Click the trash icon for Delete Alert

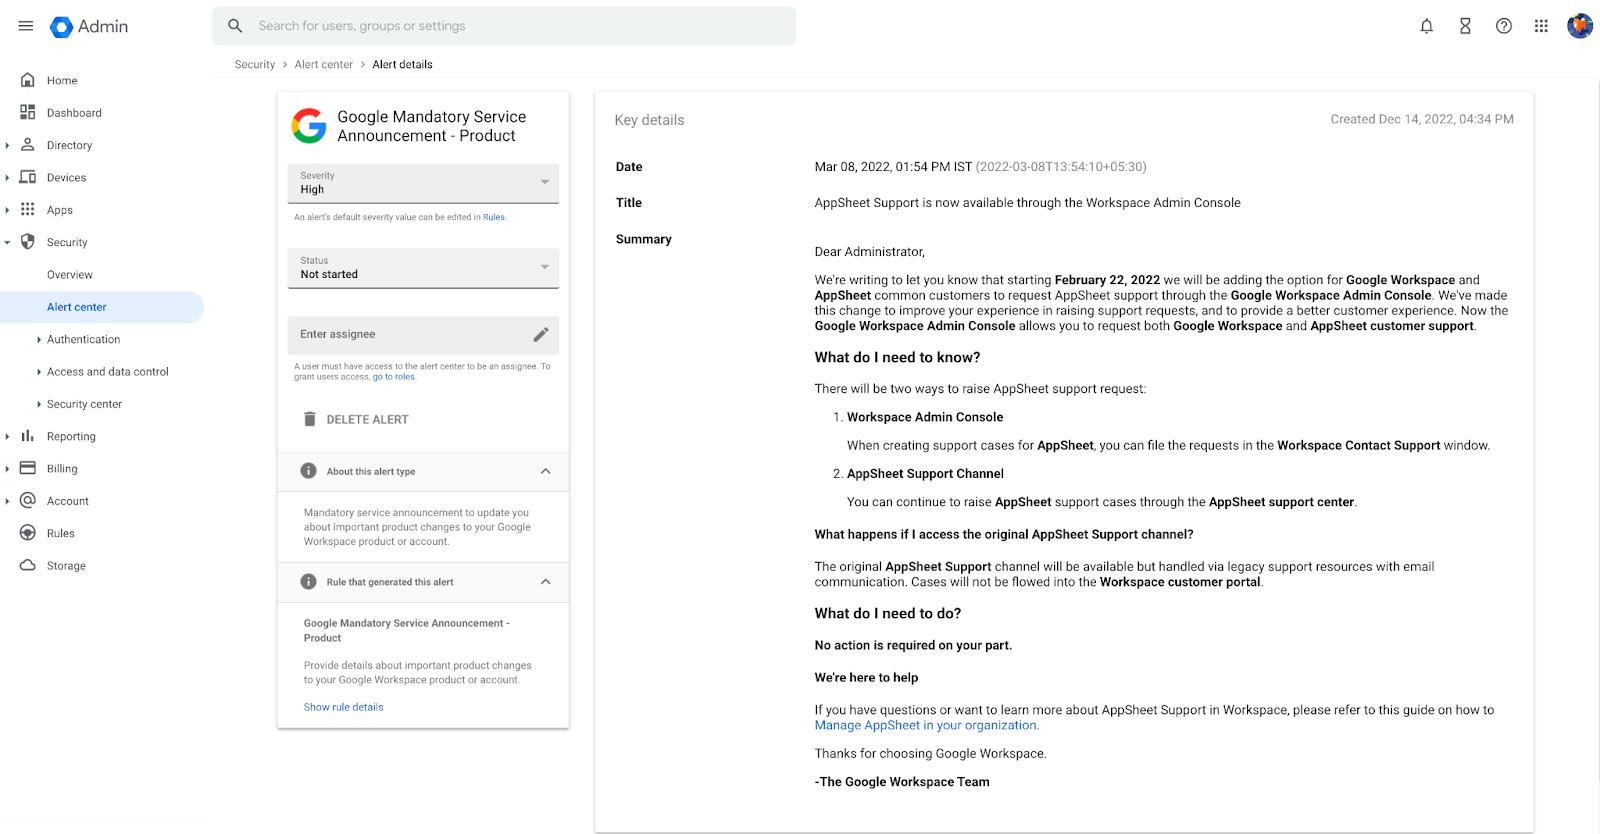(x=310, y=419)
